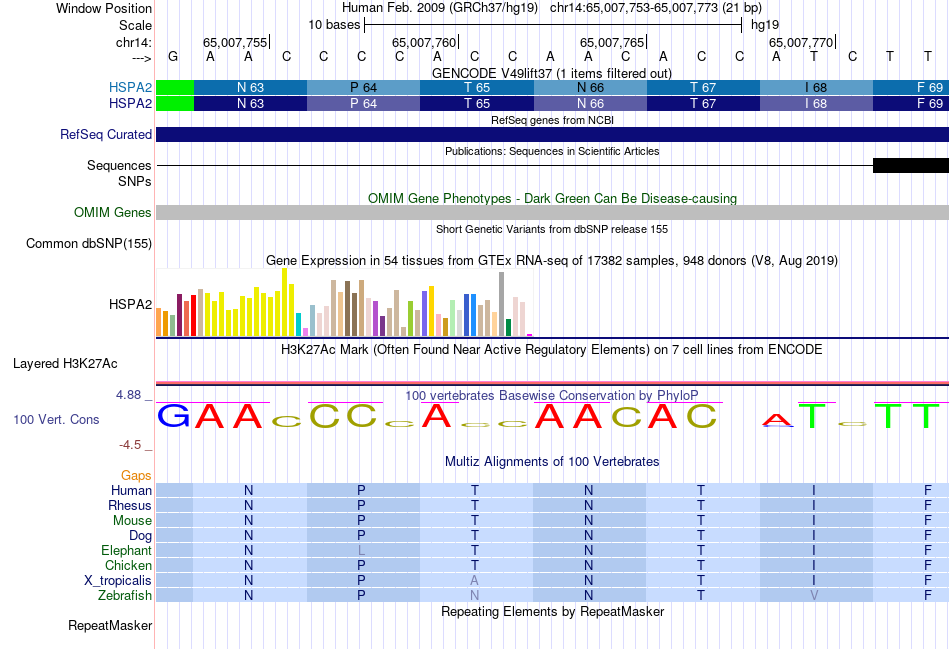
Task: Click the gray V in Zebrafish row
Action: 814,596
